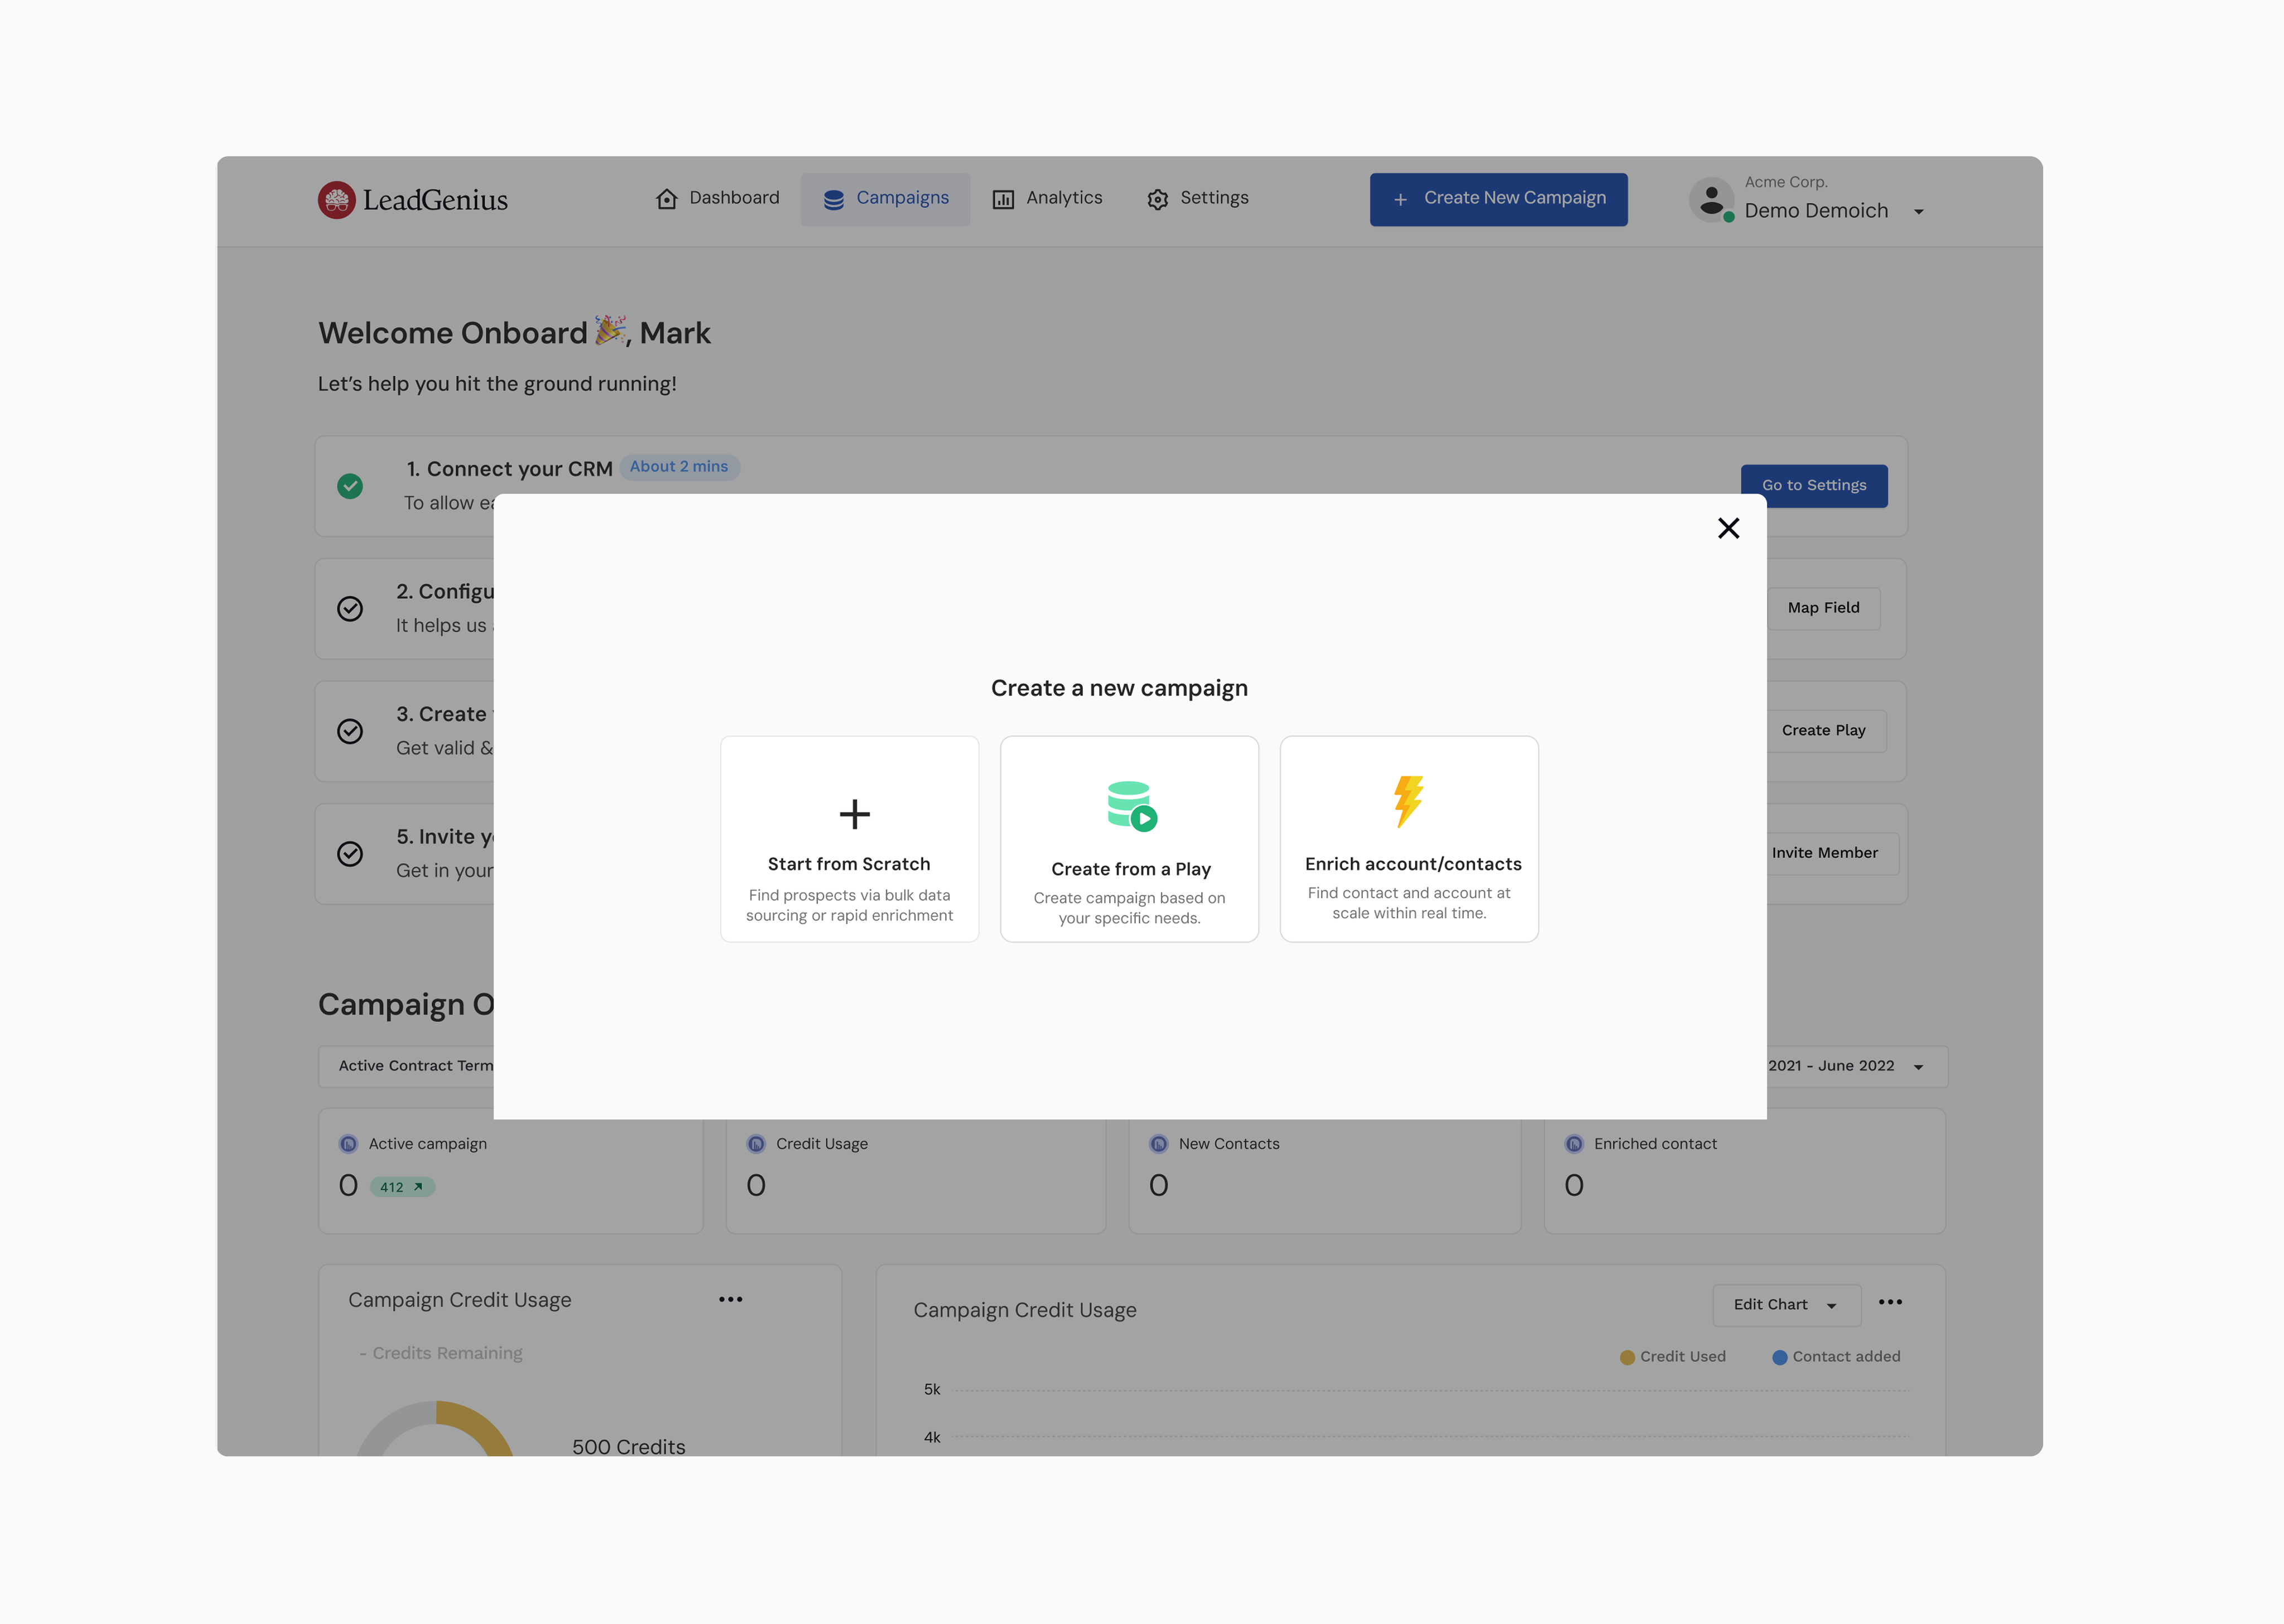Toggle the Connect your CRM green checkmark
Image resolution: width=2284 pixels, height=1624 pixels.
pos(350,486)
